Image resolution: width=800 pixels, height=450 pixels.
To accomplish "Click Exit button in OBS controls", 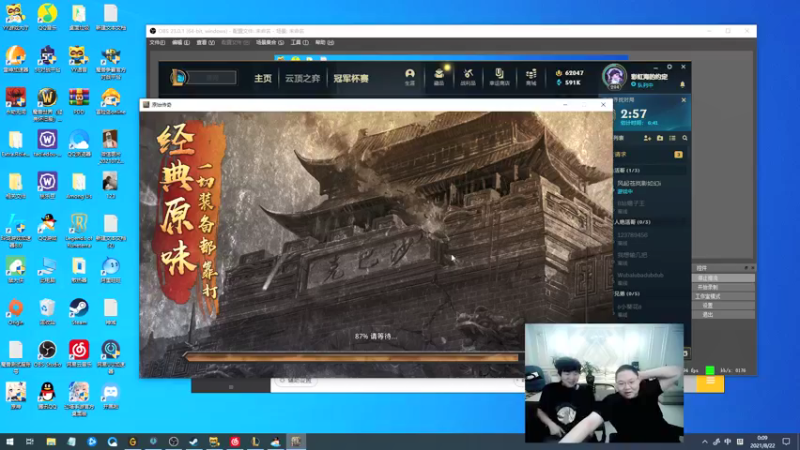I will coord(723,315).
